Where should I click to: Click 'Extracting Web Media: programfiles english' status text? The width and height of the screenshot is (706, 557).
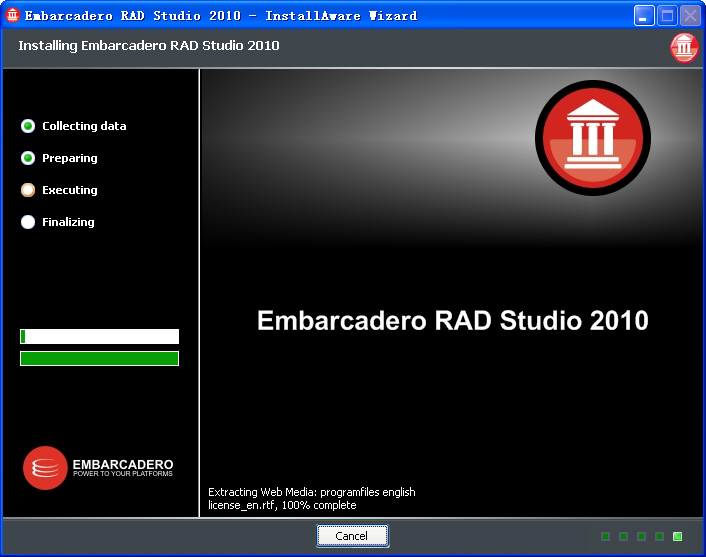pyautogui.click(x=312, y=492)
